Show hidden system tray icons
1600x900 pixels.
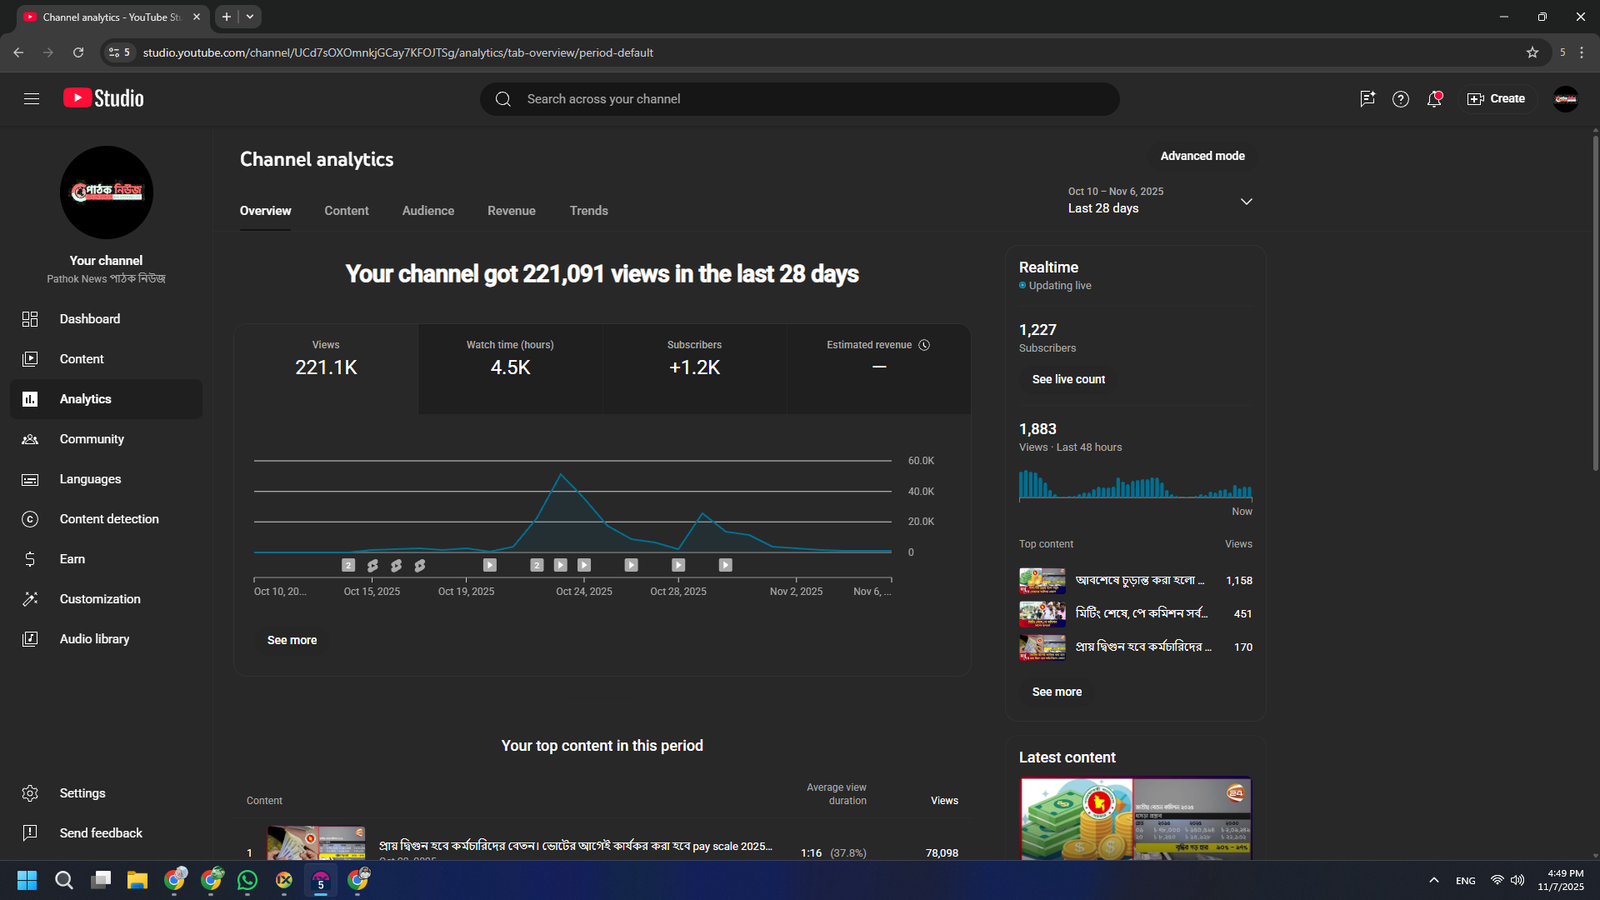1434,880
